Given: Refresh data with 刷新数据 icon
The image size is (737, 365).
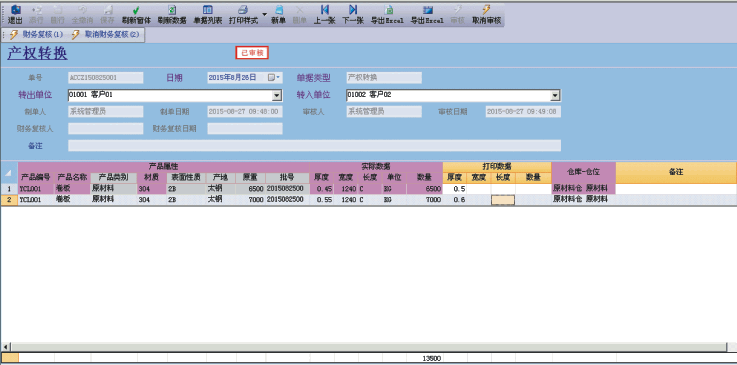Looking at the screenshot, I should click(x=172, y=15).
